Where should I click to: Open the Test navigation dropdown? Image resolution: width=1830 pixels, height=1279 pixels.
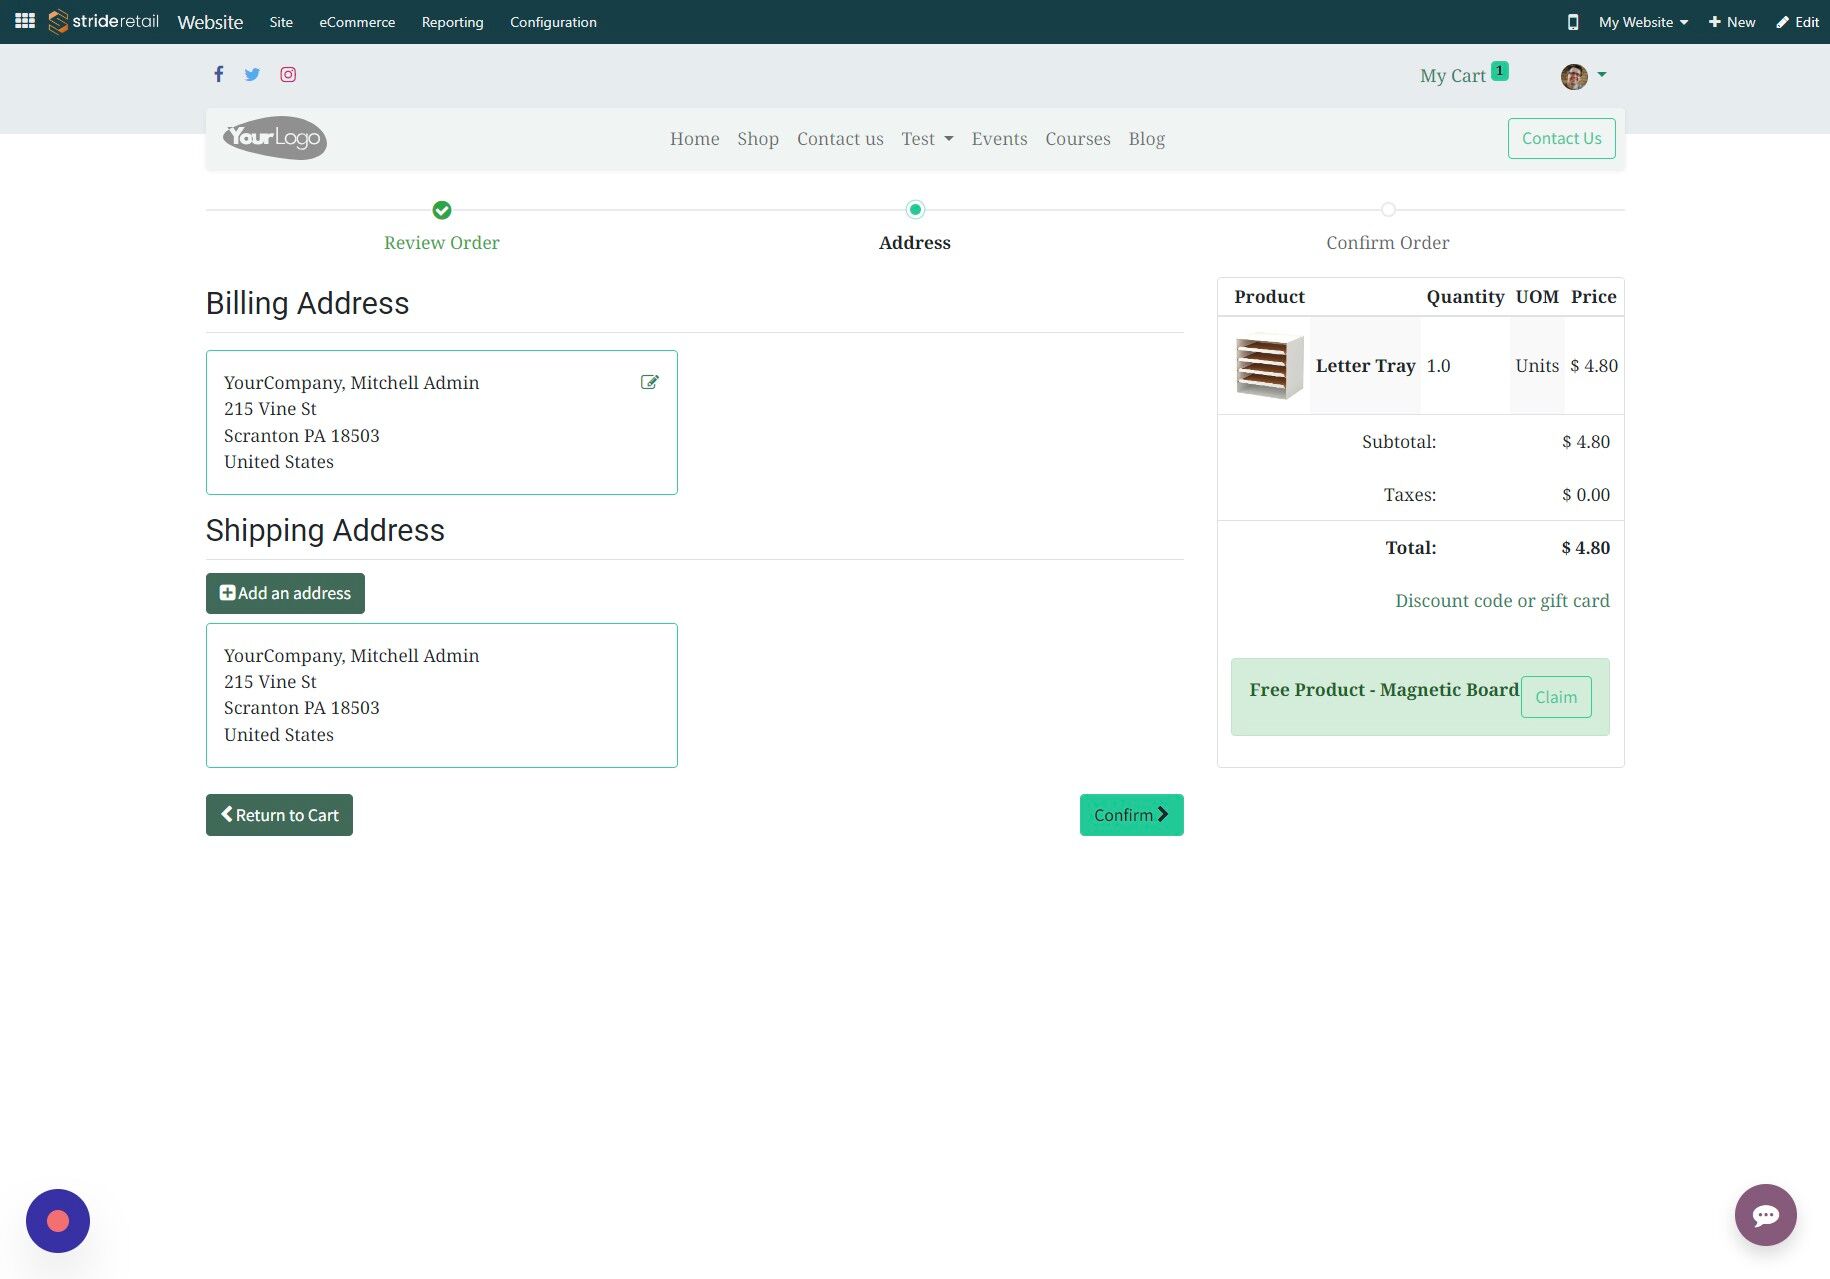point(926,139)
